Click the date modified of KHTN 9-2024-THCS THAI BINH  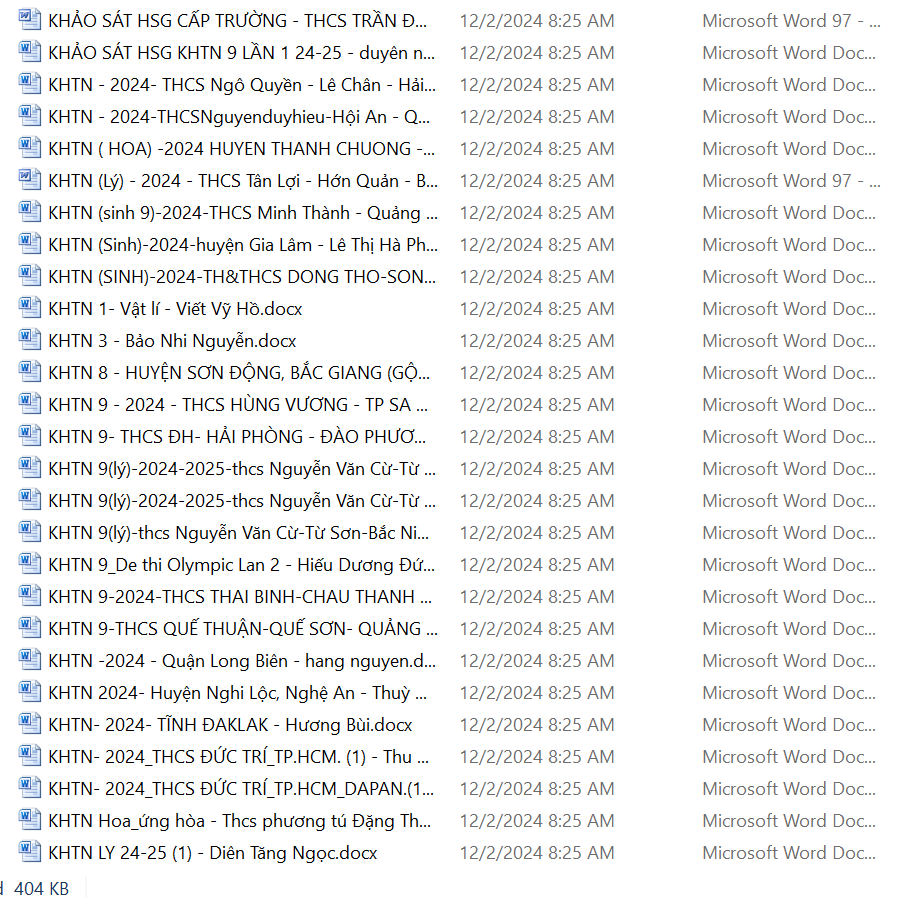point(536,596)
